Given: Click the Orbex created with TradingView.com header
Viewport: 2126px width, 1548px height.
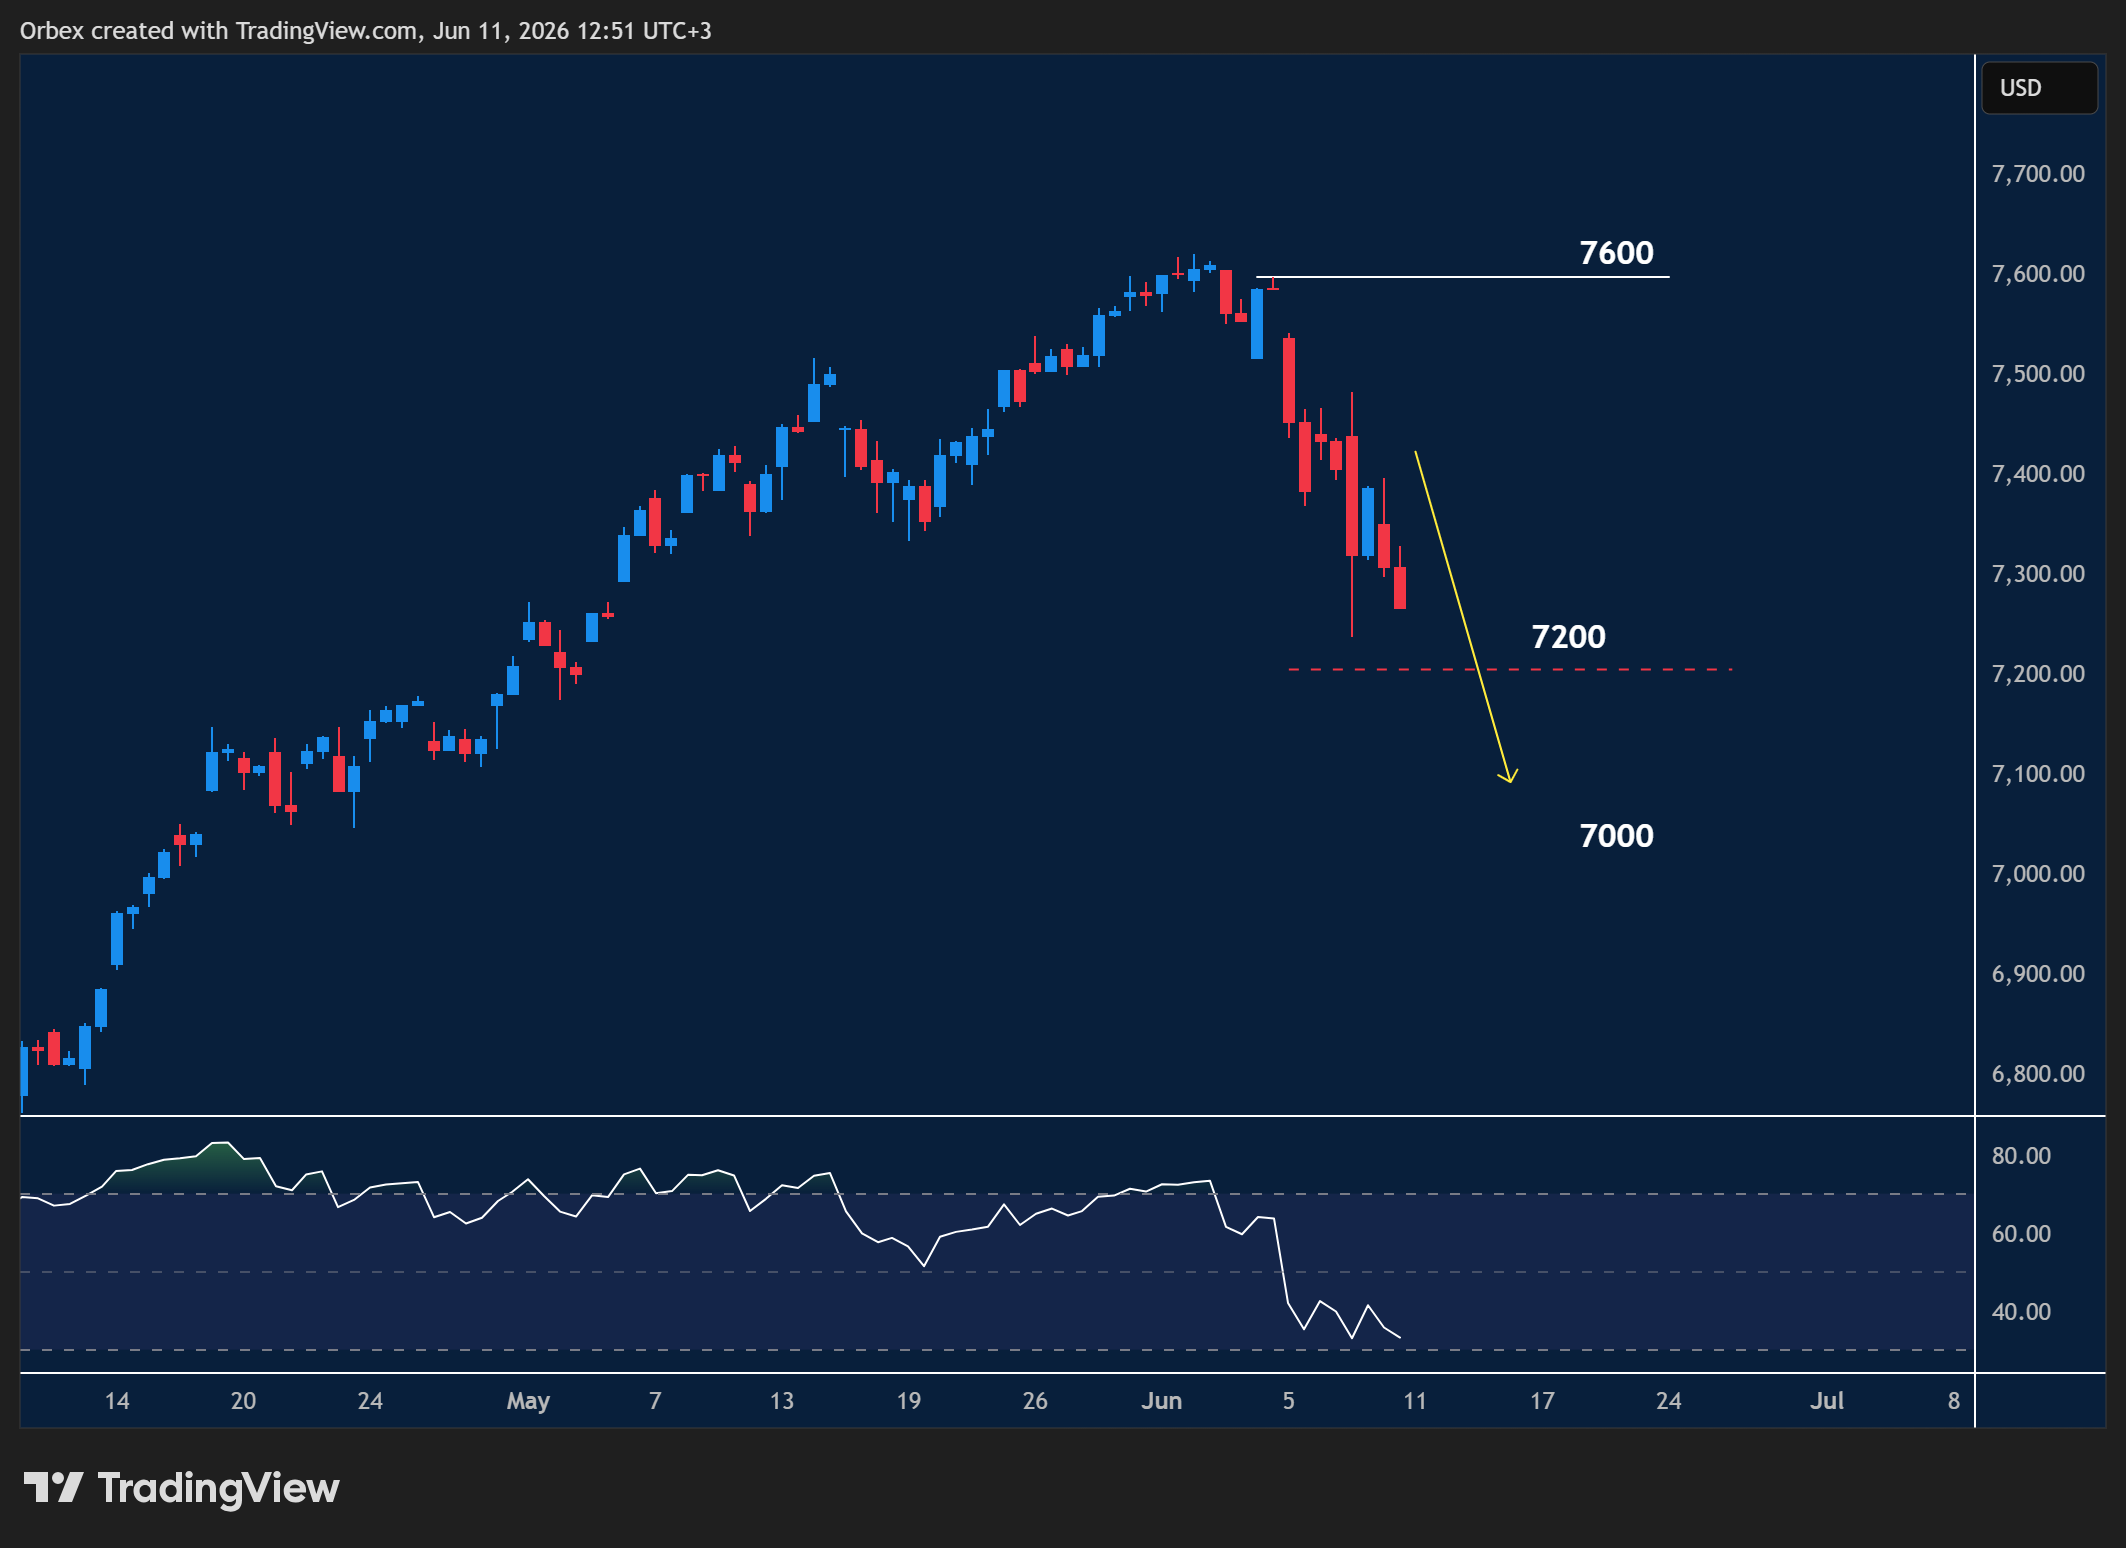Looking at the screenshot, I should point(366,31).
